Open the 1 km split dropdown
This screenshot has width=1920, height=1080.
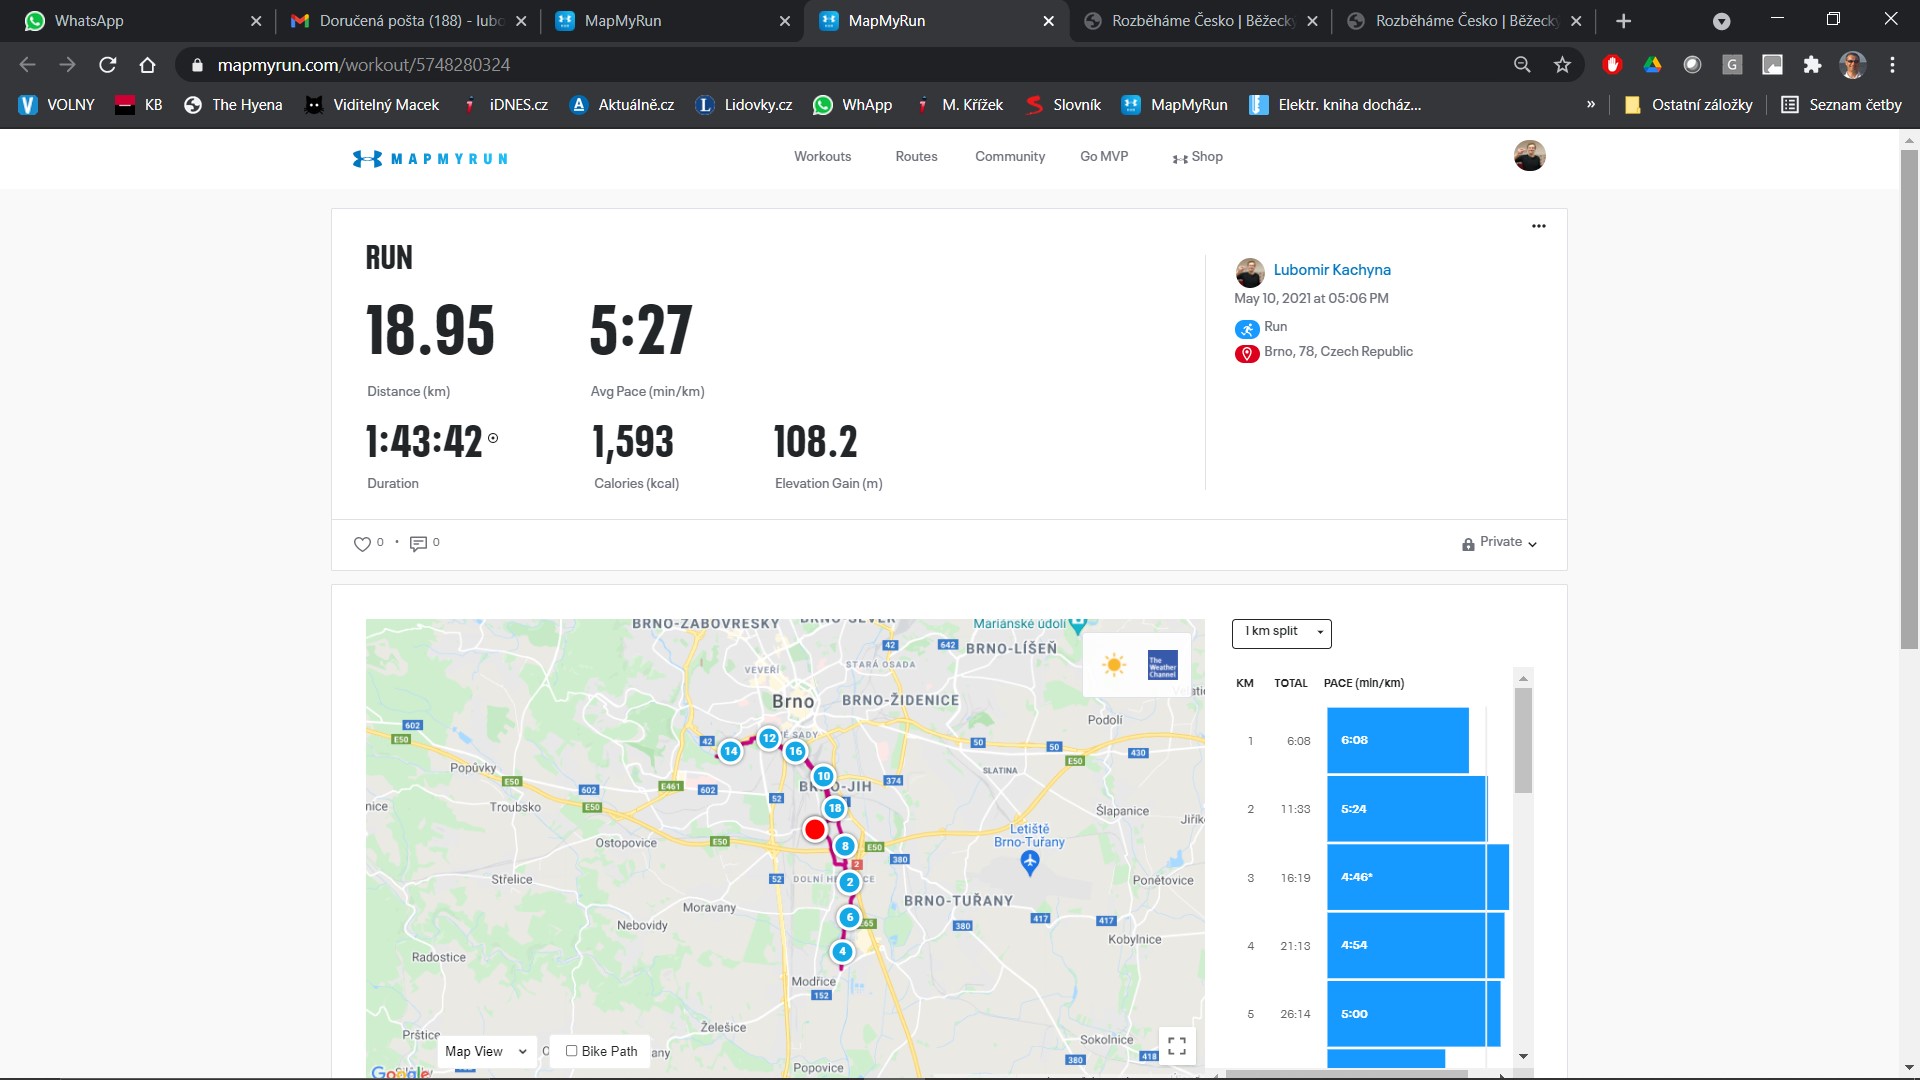(1281, 632)
